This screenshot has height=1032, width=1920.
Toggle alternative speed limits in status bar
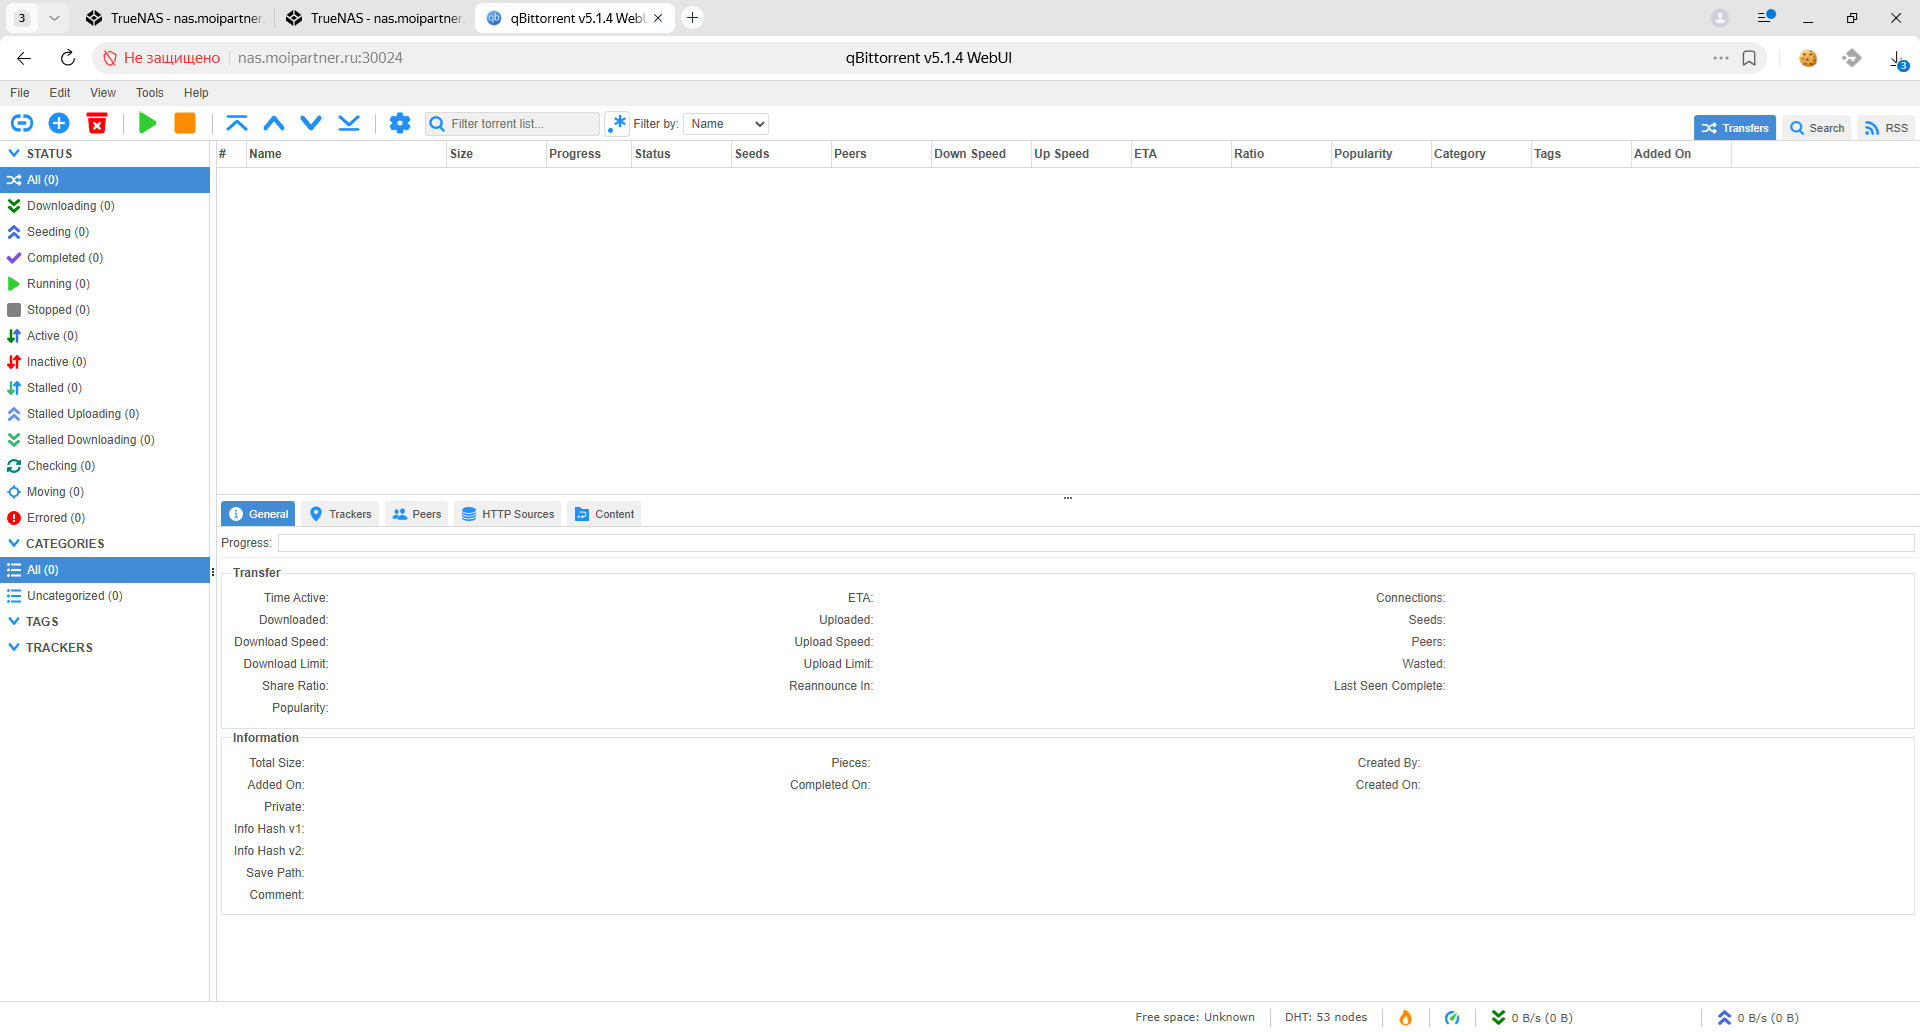[x=1452, y=1017]
